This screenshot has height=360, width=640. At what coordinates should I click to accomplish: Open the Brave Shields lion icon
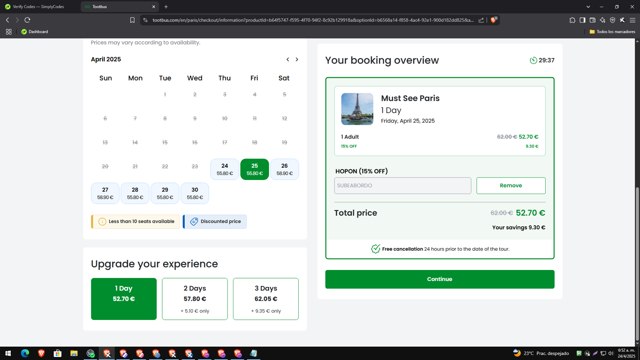pos(493,20)
